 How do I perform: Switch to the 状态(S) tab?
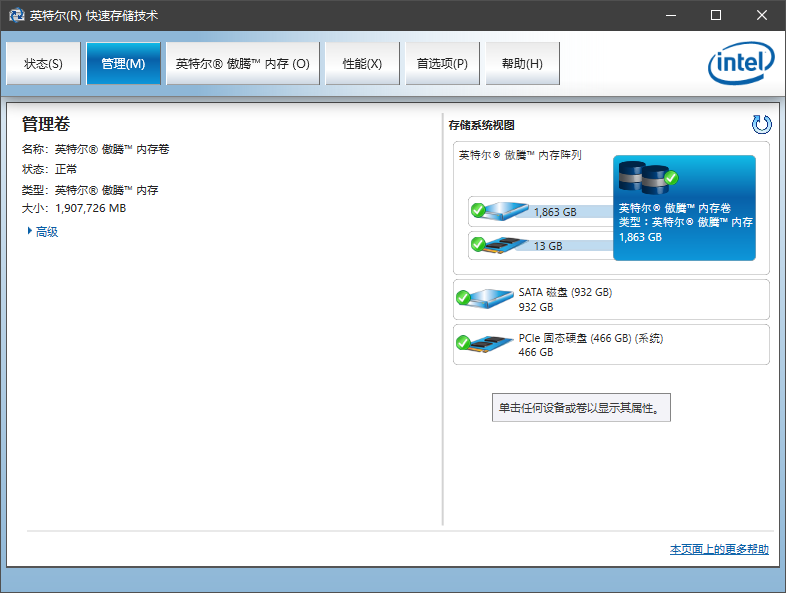(x=43, y=64)
